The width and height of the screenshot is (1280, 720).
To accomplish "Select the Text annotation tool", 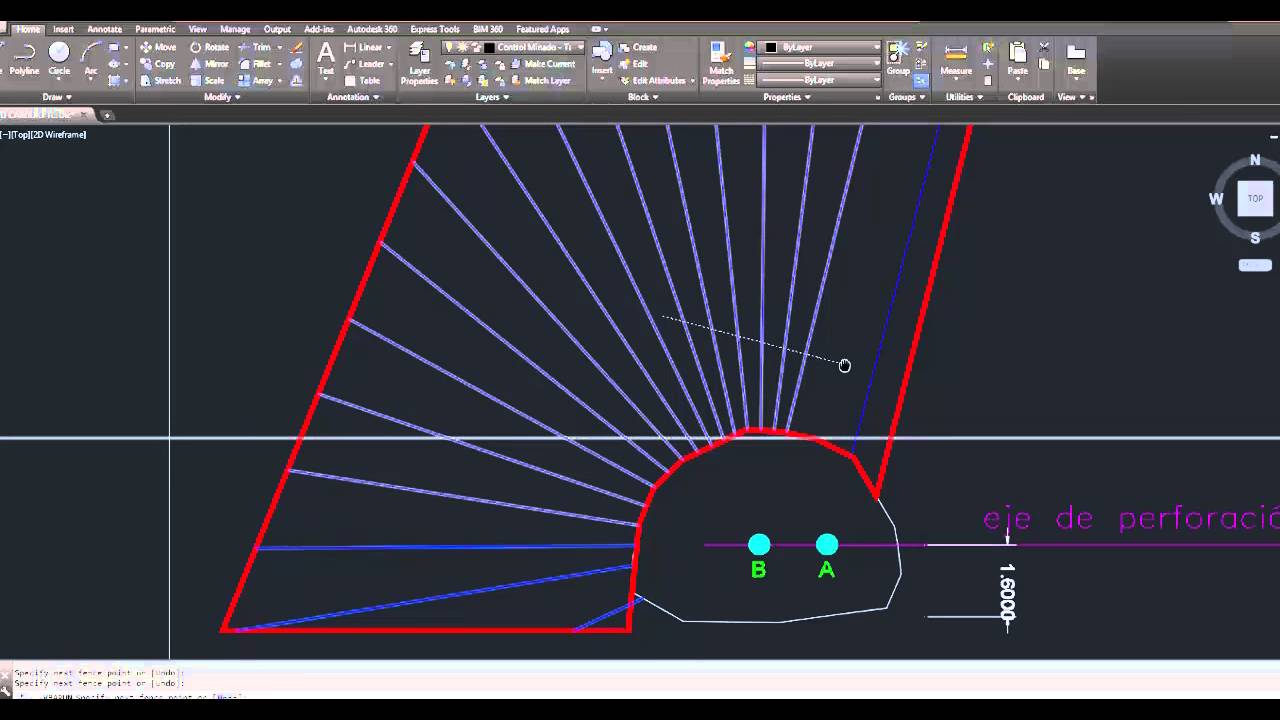I will point(326,59).
